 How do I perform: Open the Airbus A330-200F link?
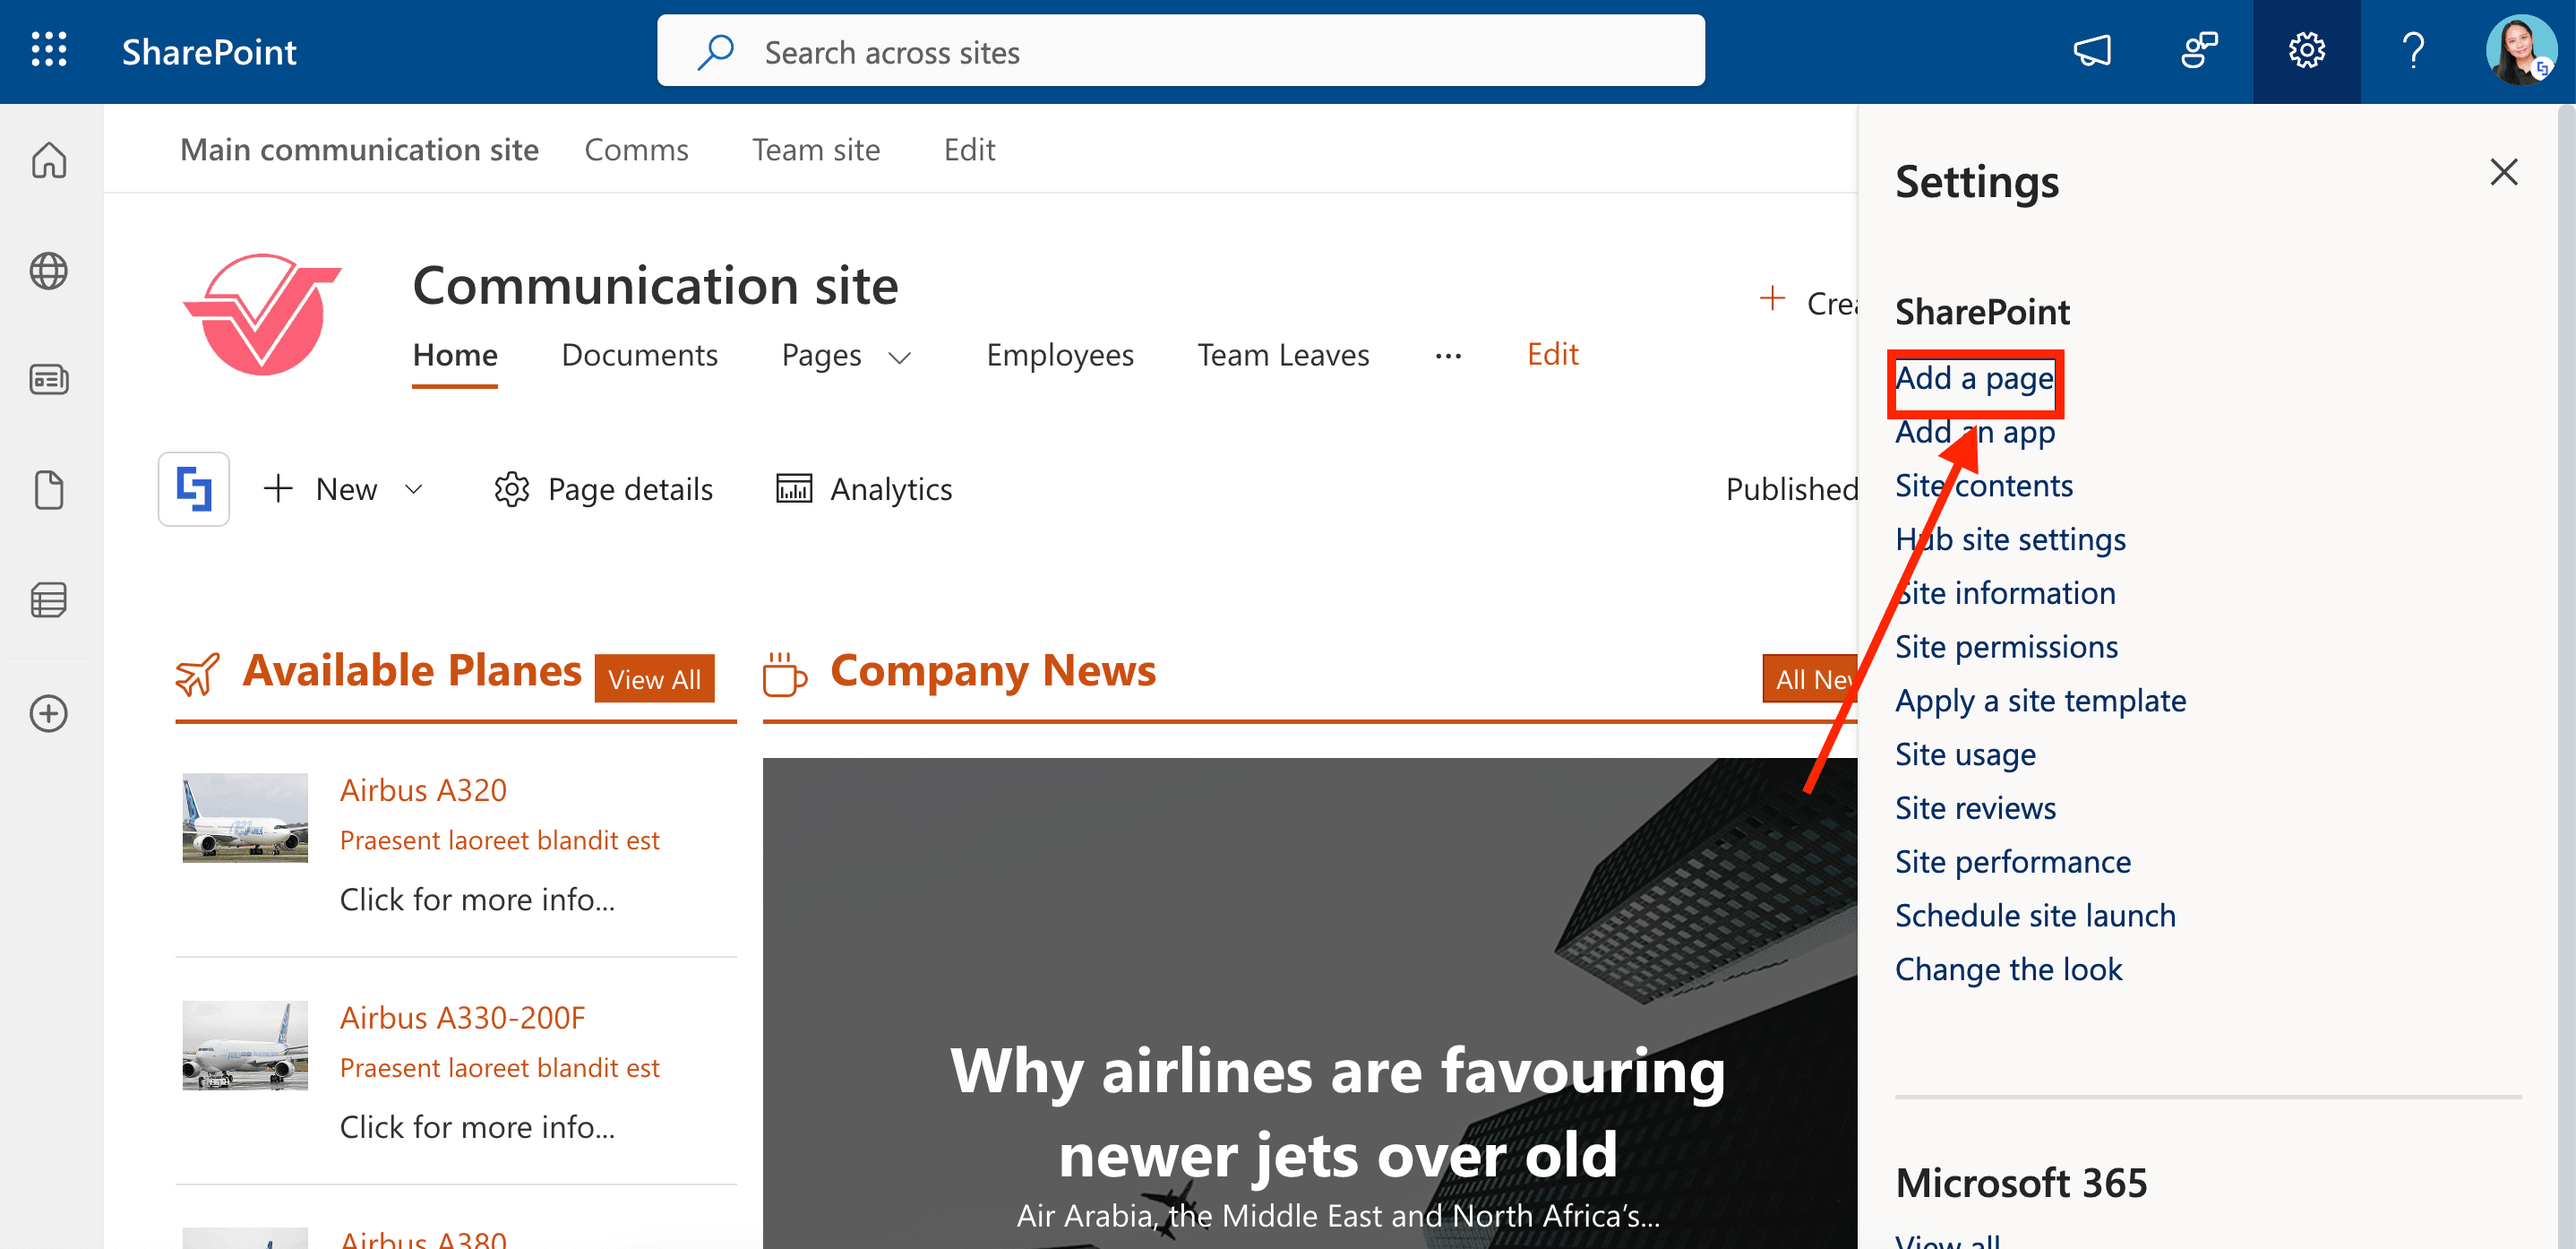[x=462, y=1018]
